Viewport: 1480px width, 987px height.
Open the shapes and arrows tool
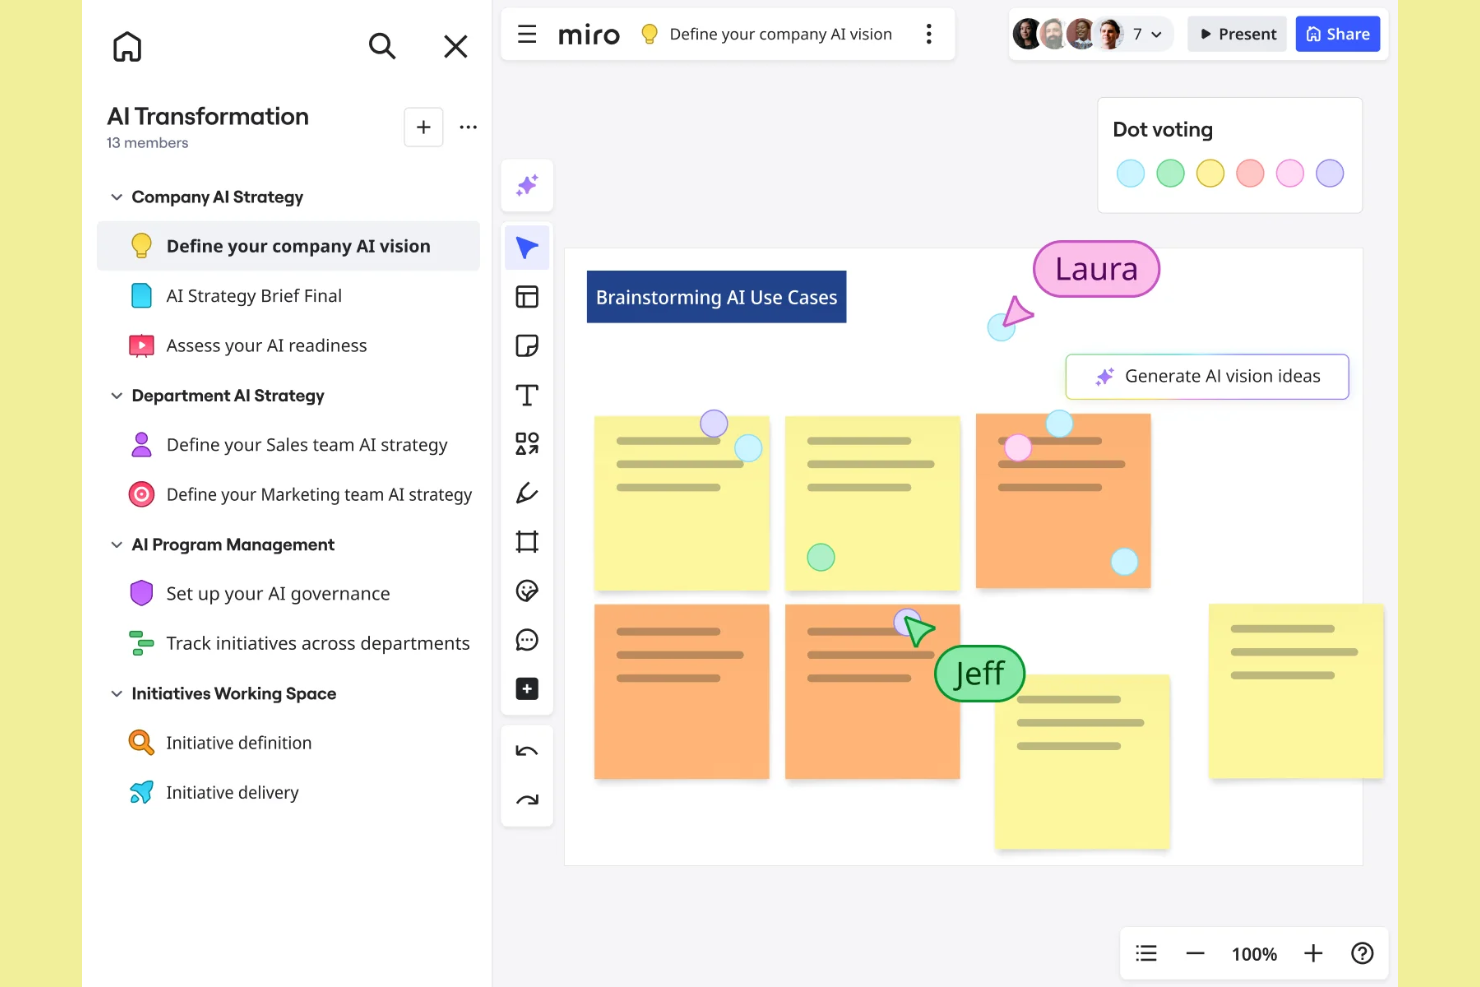click(x=527, y=443)
